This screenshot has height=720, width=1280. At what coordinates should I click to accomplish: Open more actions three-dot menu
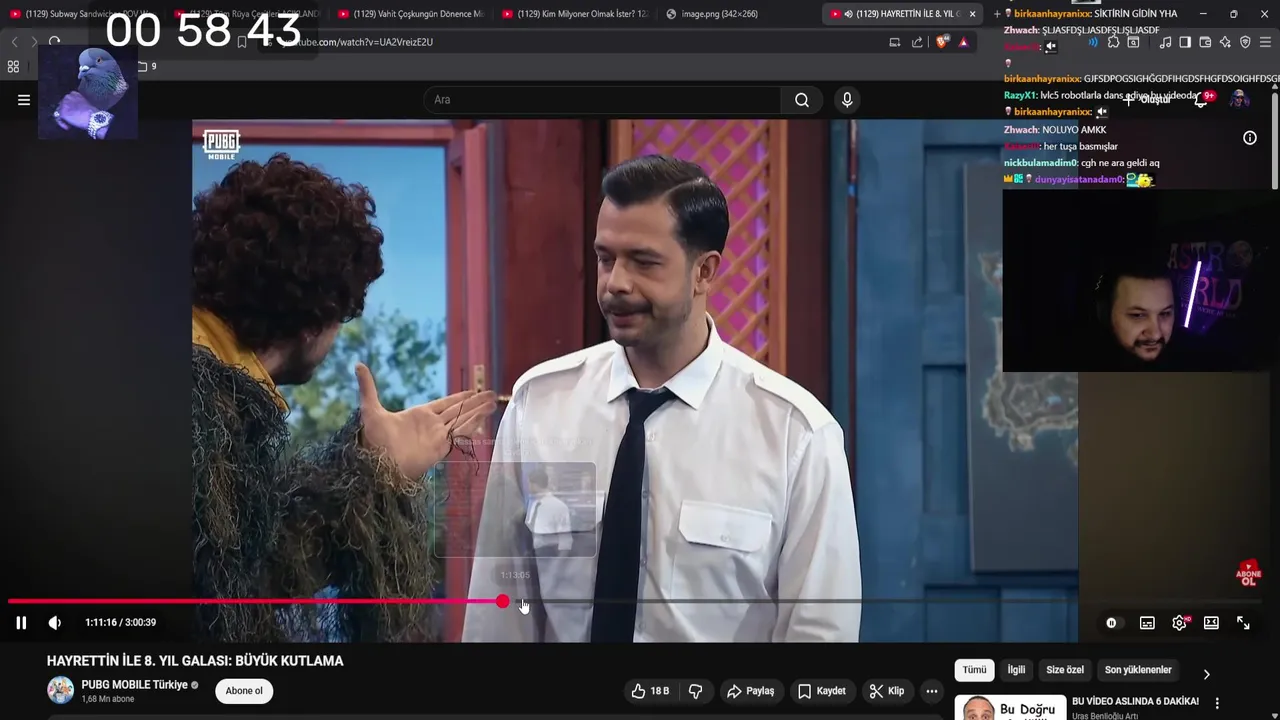(x=932, y=691)
